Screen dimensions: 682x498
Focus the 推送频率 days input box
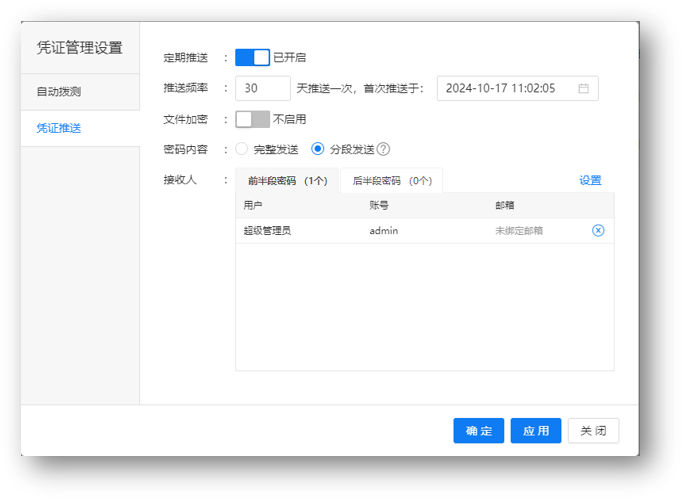[x=263, y=88]
